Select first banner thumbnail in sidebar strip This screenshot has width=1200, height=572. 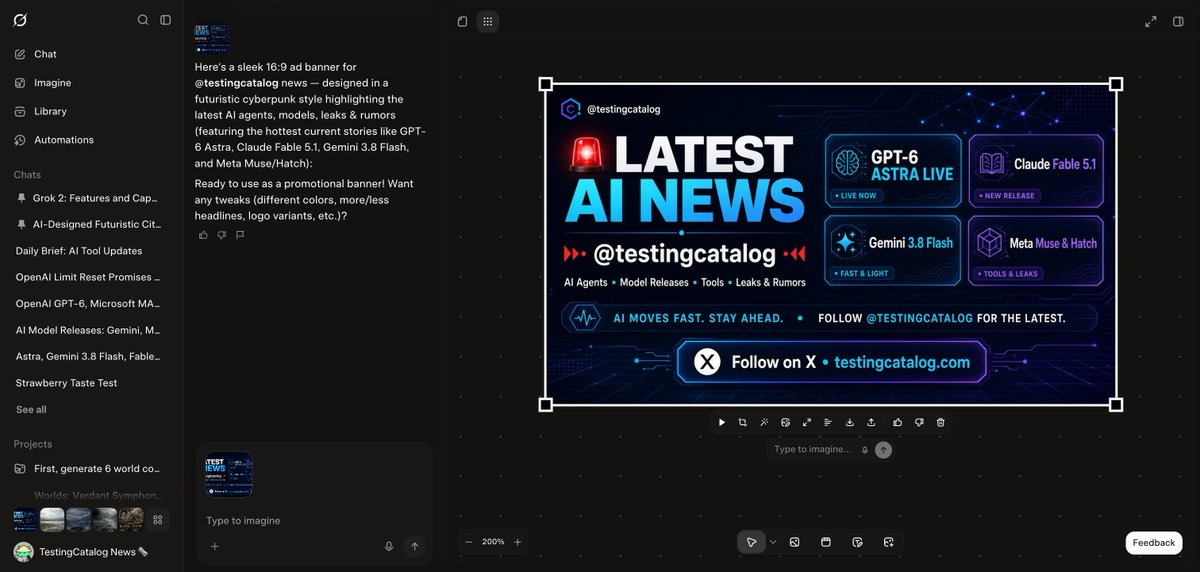(x=25, y=519)
